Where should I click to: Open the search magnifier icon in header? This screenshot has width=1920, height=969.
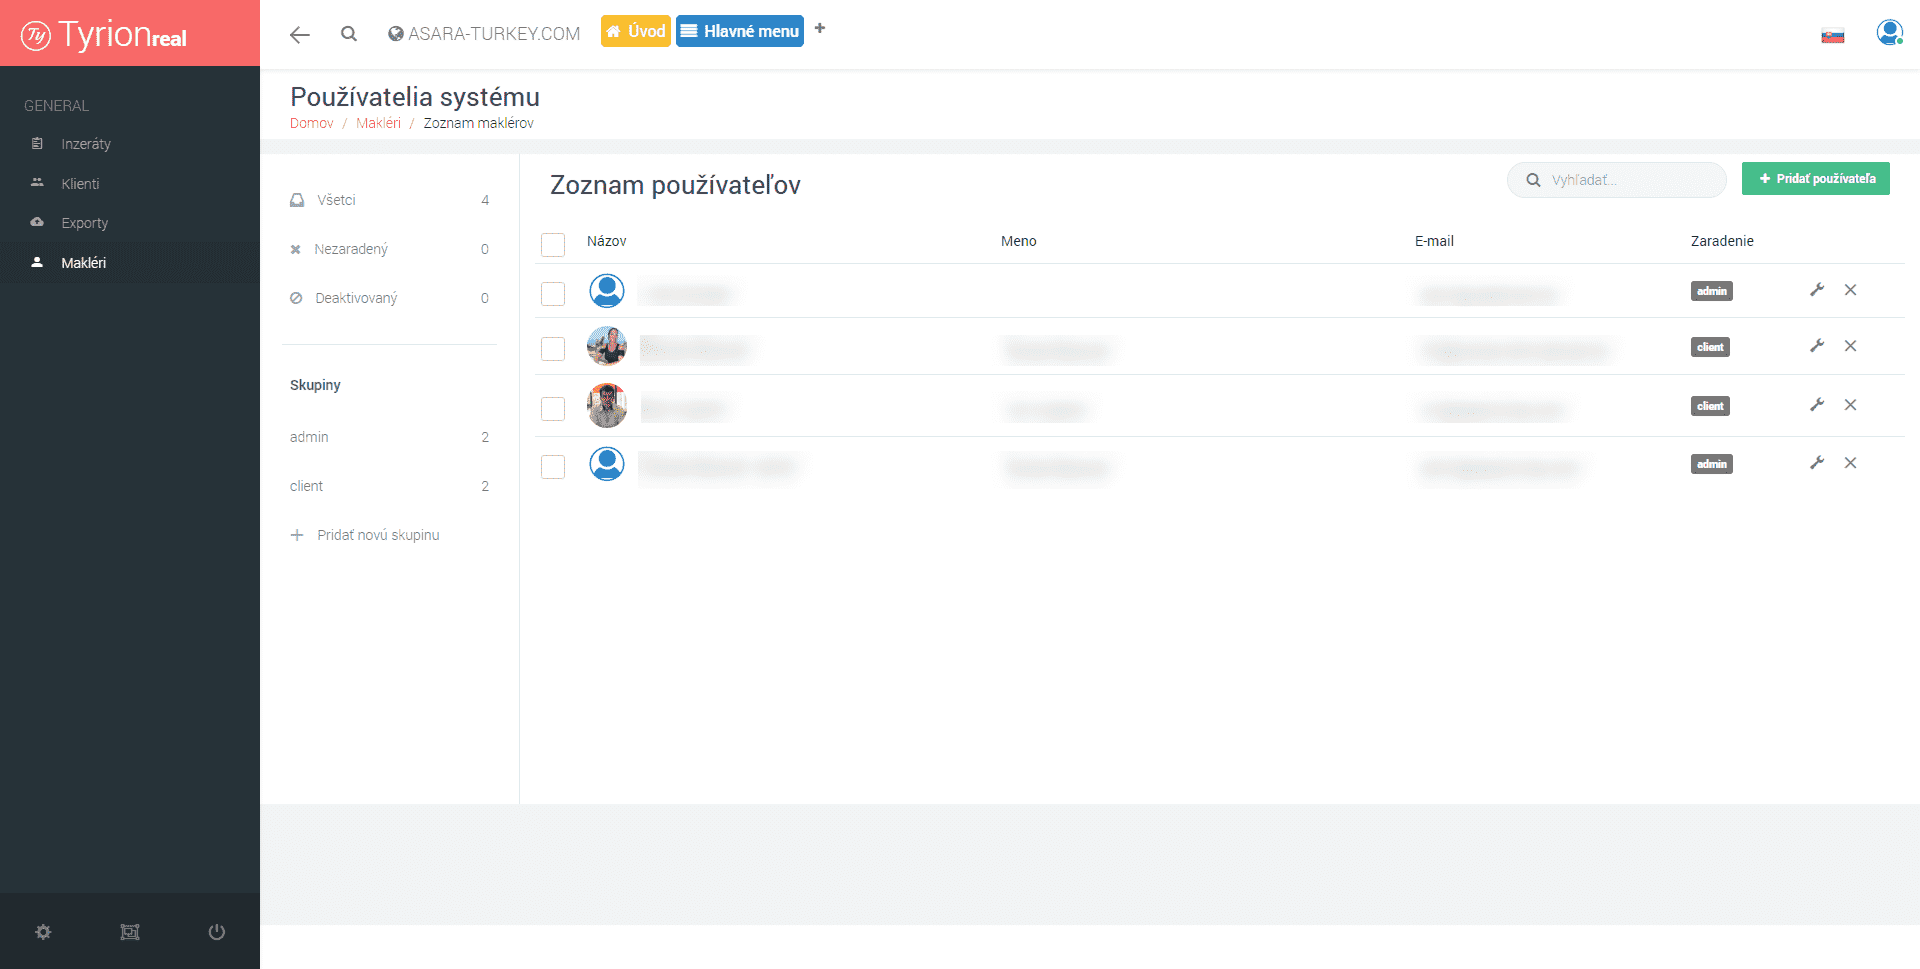pyautogui.click(x=348, y=34)
